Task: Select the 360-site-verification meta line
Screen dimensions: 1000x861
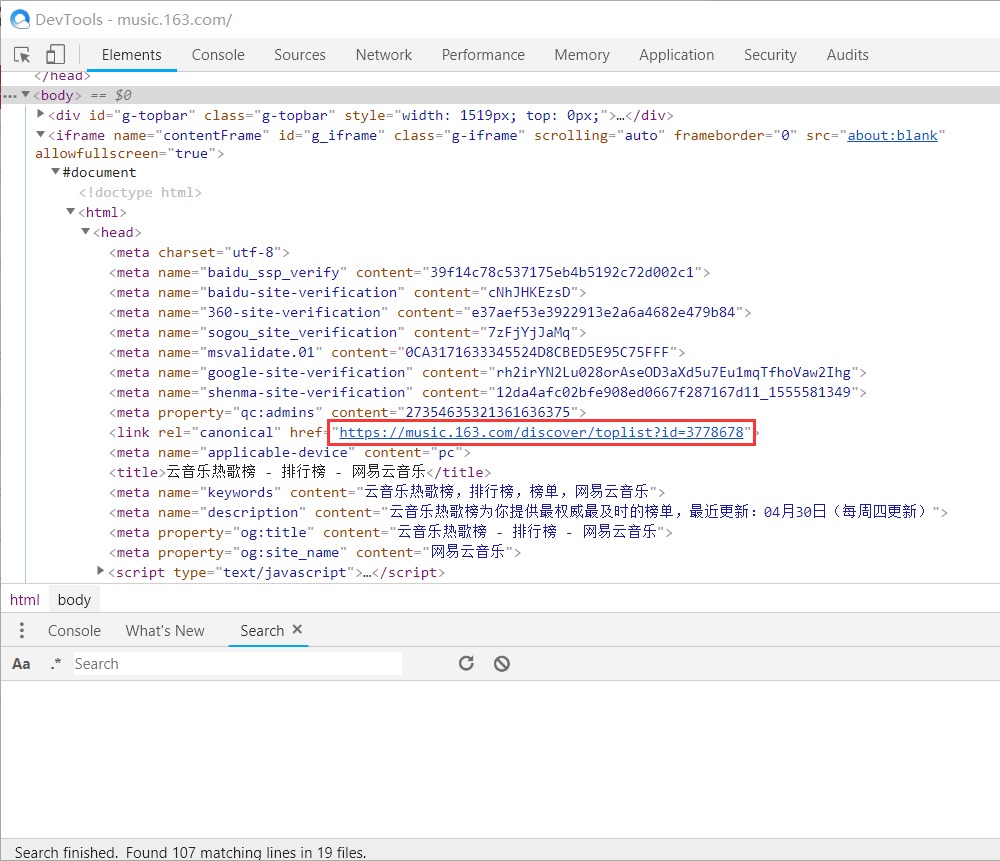Action: (x=430, y=313)
